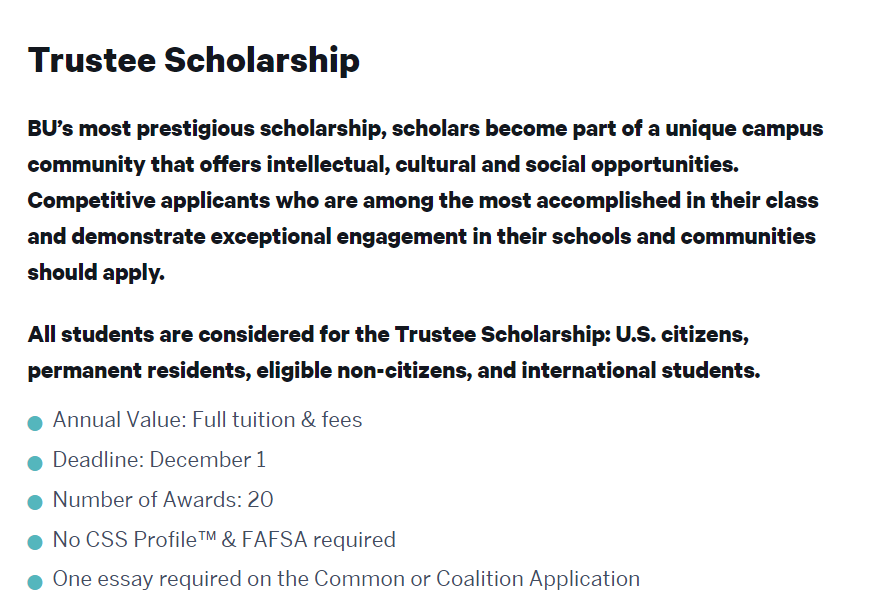Screen dimensions: 869x609
Task: Click the teal bullet beside Annual Value
Action: coord(35,423)
